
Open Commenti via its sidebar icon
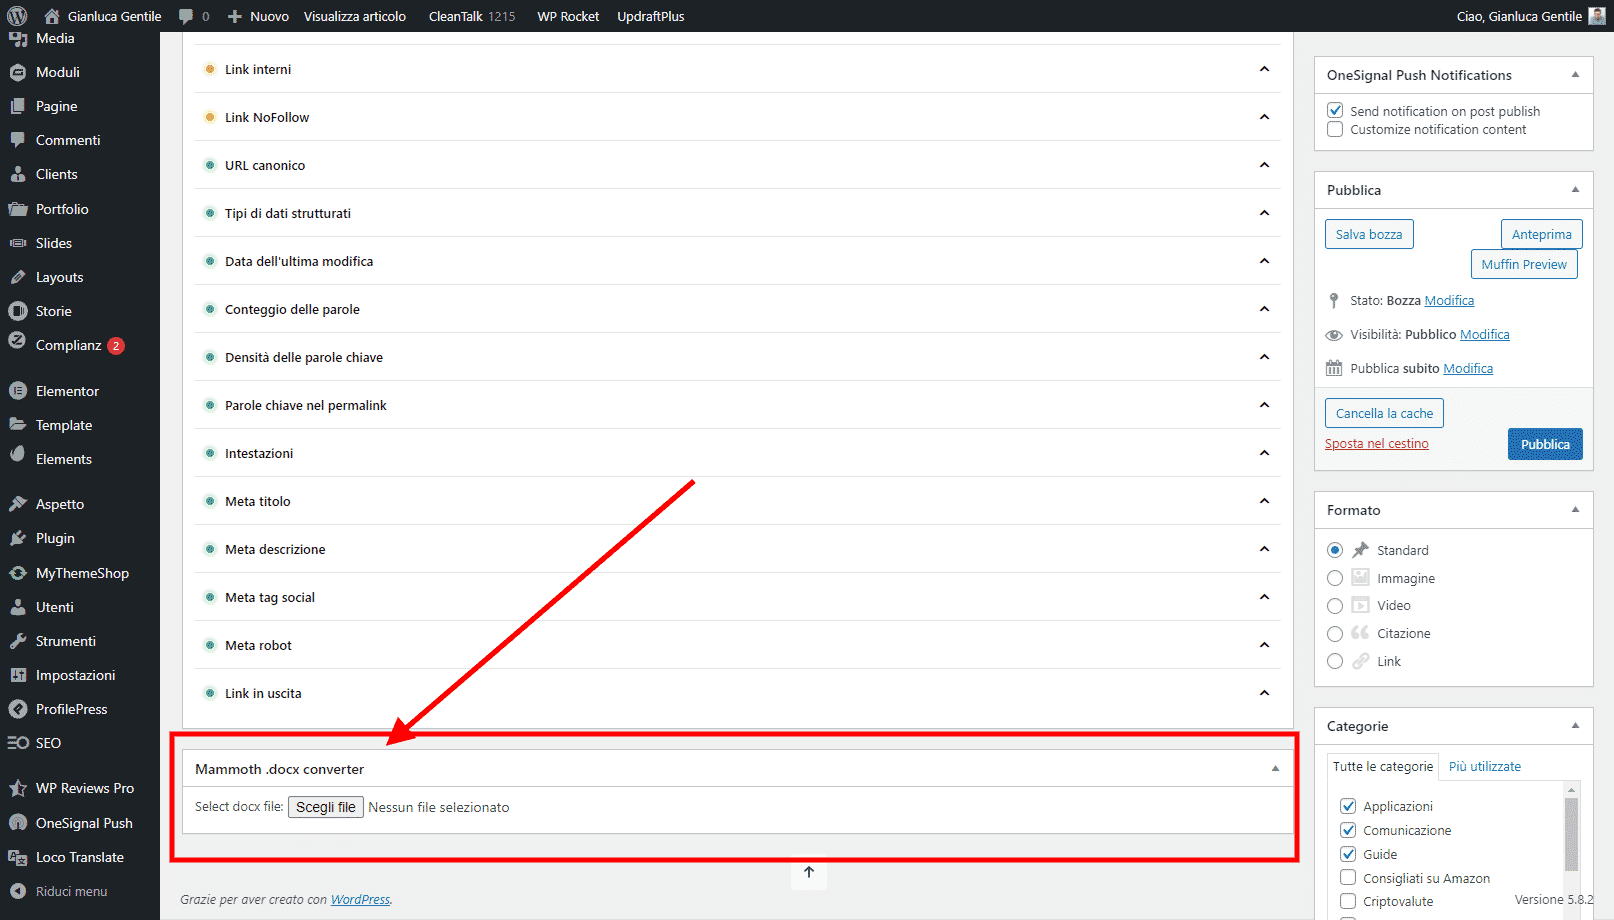coord(17,140)
